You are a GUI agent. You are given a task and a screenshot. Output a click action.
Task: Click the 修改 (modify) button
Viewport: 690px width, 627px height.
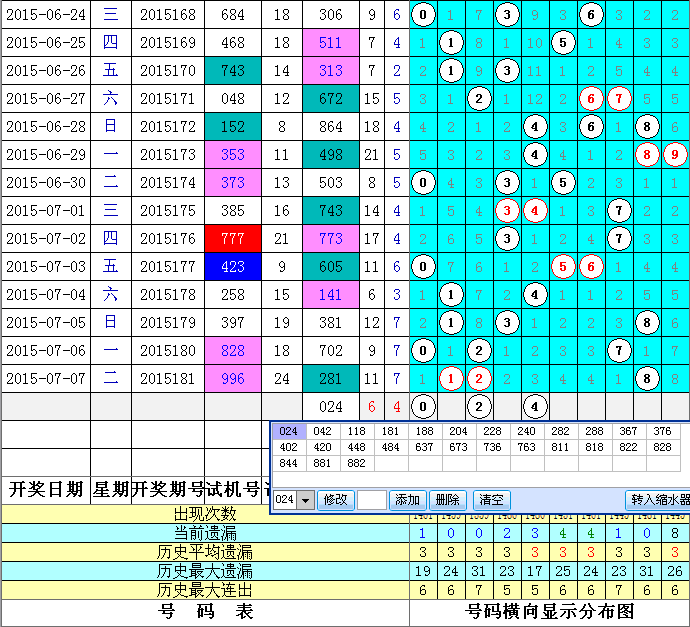click(x=335, y=500)
